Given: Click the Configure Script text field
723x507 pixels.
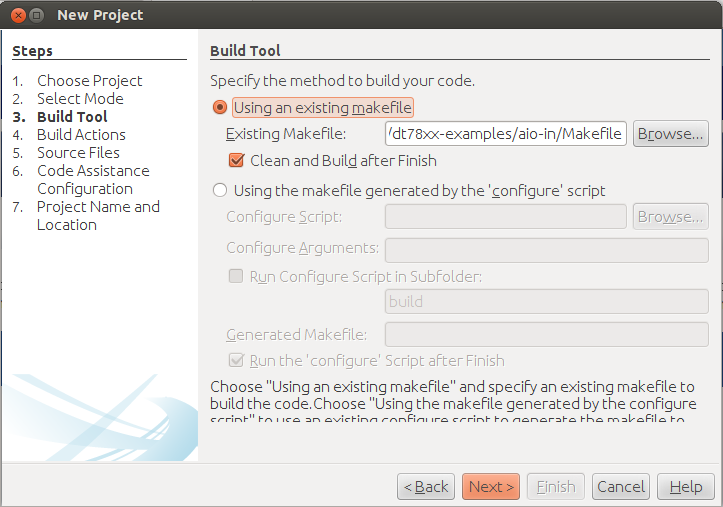Looking at the screenshot, I should tap(505, 217).
